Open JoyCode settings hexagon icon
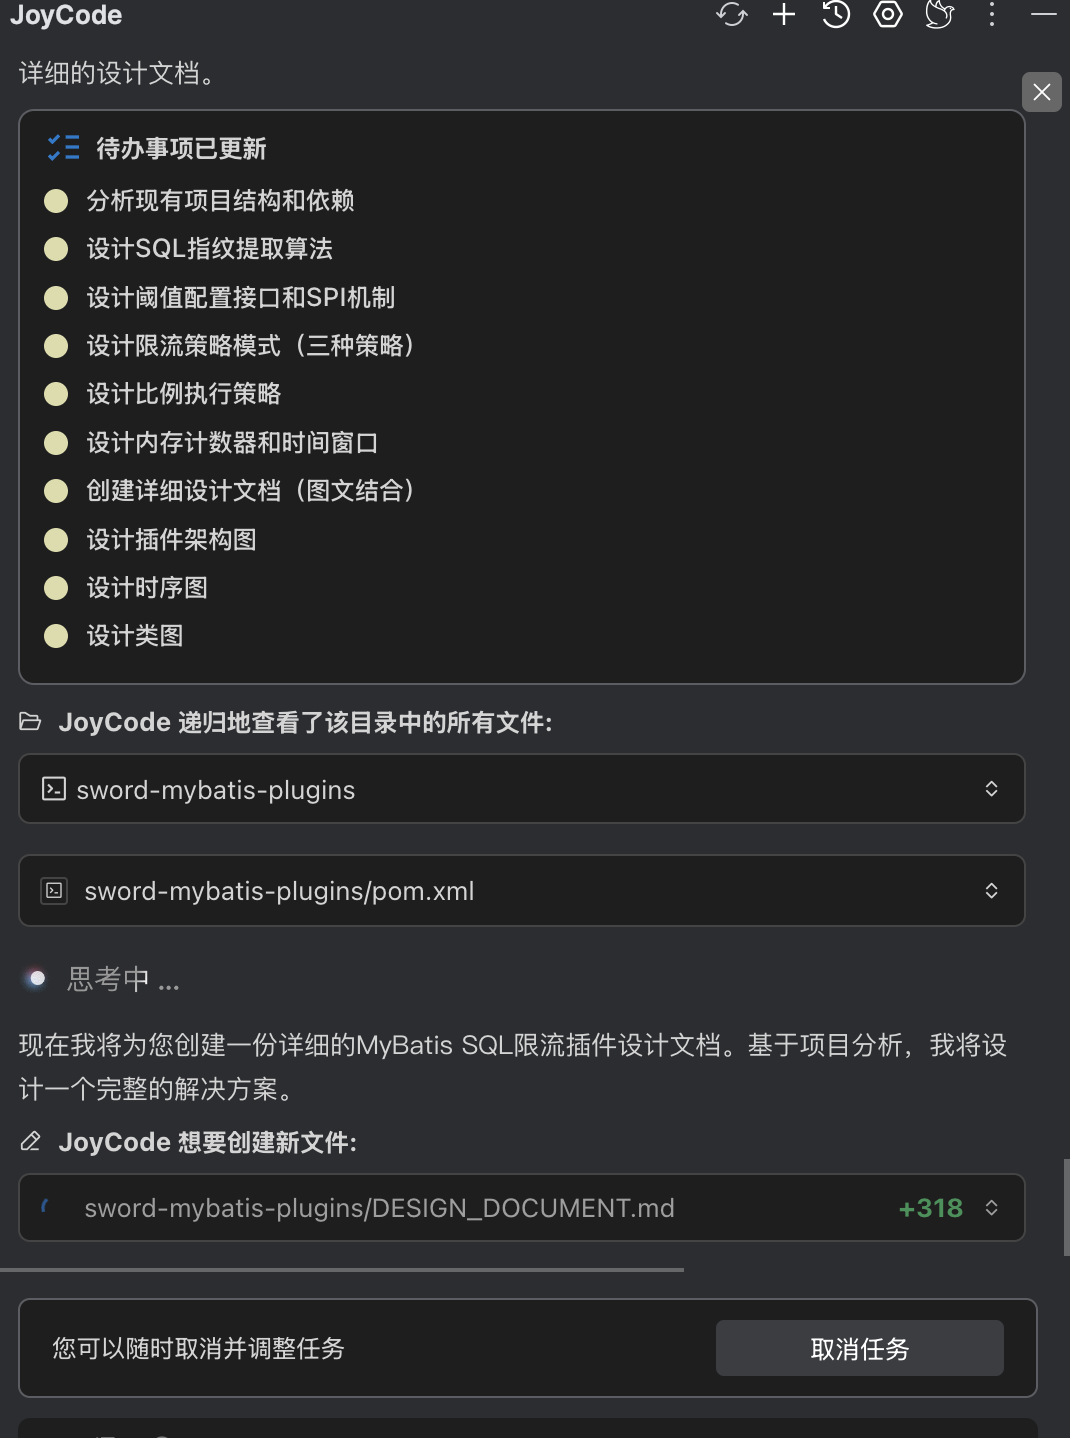This screenshot has height=1438, width=1070. 888,14
